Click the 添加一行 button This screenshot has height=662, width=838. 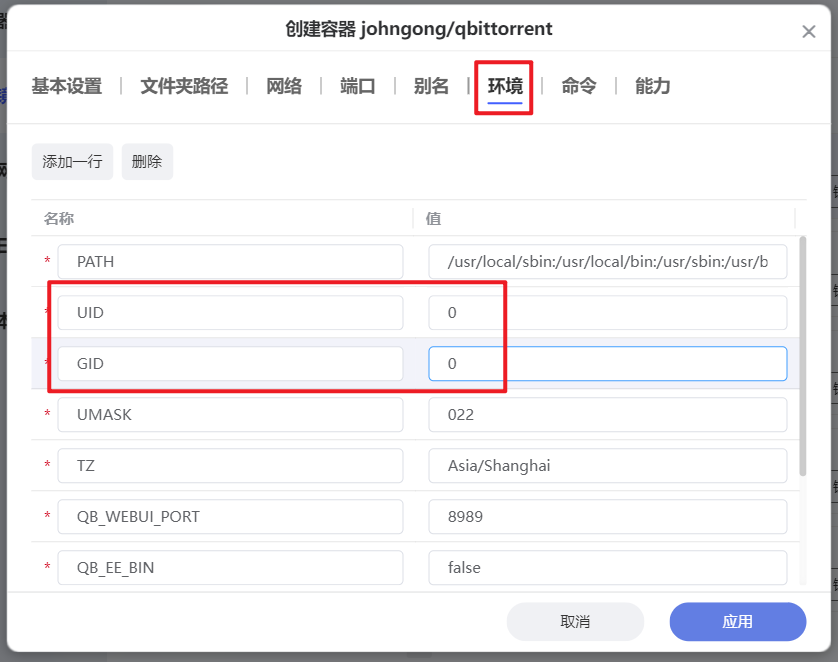[72, 161]
